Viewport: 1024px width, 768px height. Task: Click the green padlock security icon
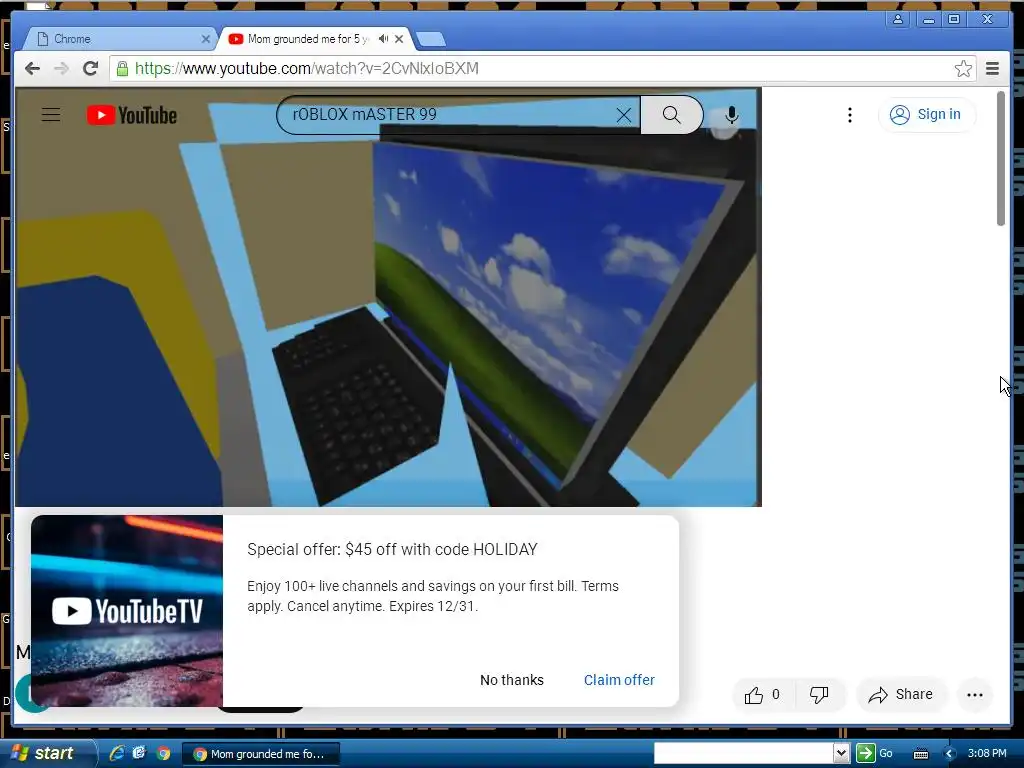(x=122, y=69)
